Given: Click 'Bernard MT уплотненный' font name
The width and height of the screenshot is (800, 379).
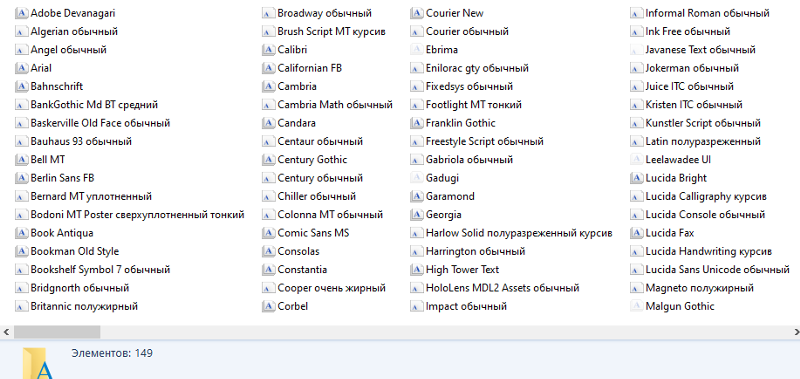Looking at the screenshot, I should click(x=91, y=196).
